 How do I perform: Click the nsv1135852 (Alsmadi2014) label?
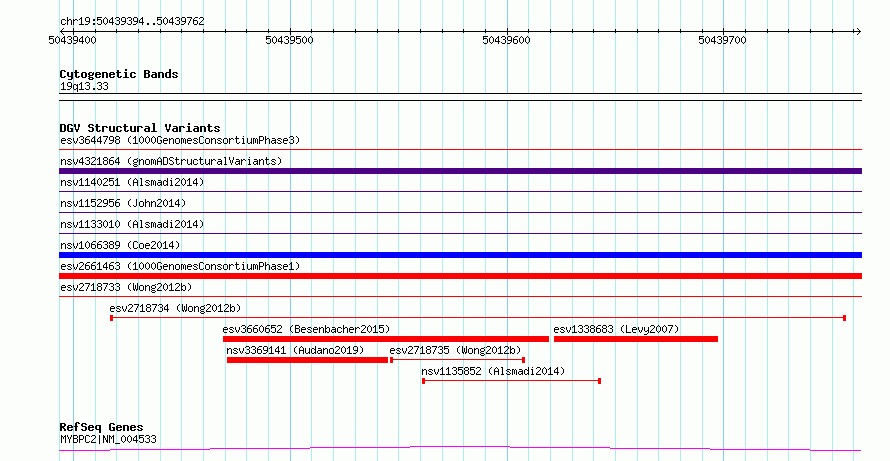(493, 371)
